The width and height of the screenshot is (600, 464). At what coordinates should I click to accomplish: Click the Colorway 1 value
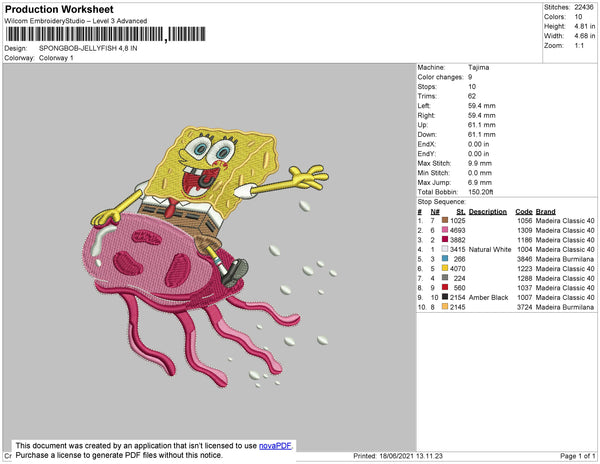pos(56,58)
